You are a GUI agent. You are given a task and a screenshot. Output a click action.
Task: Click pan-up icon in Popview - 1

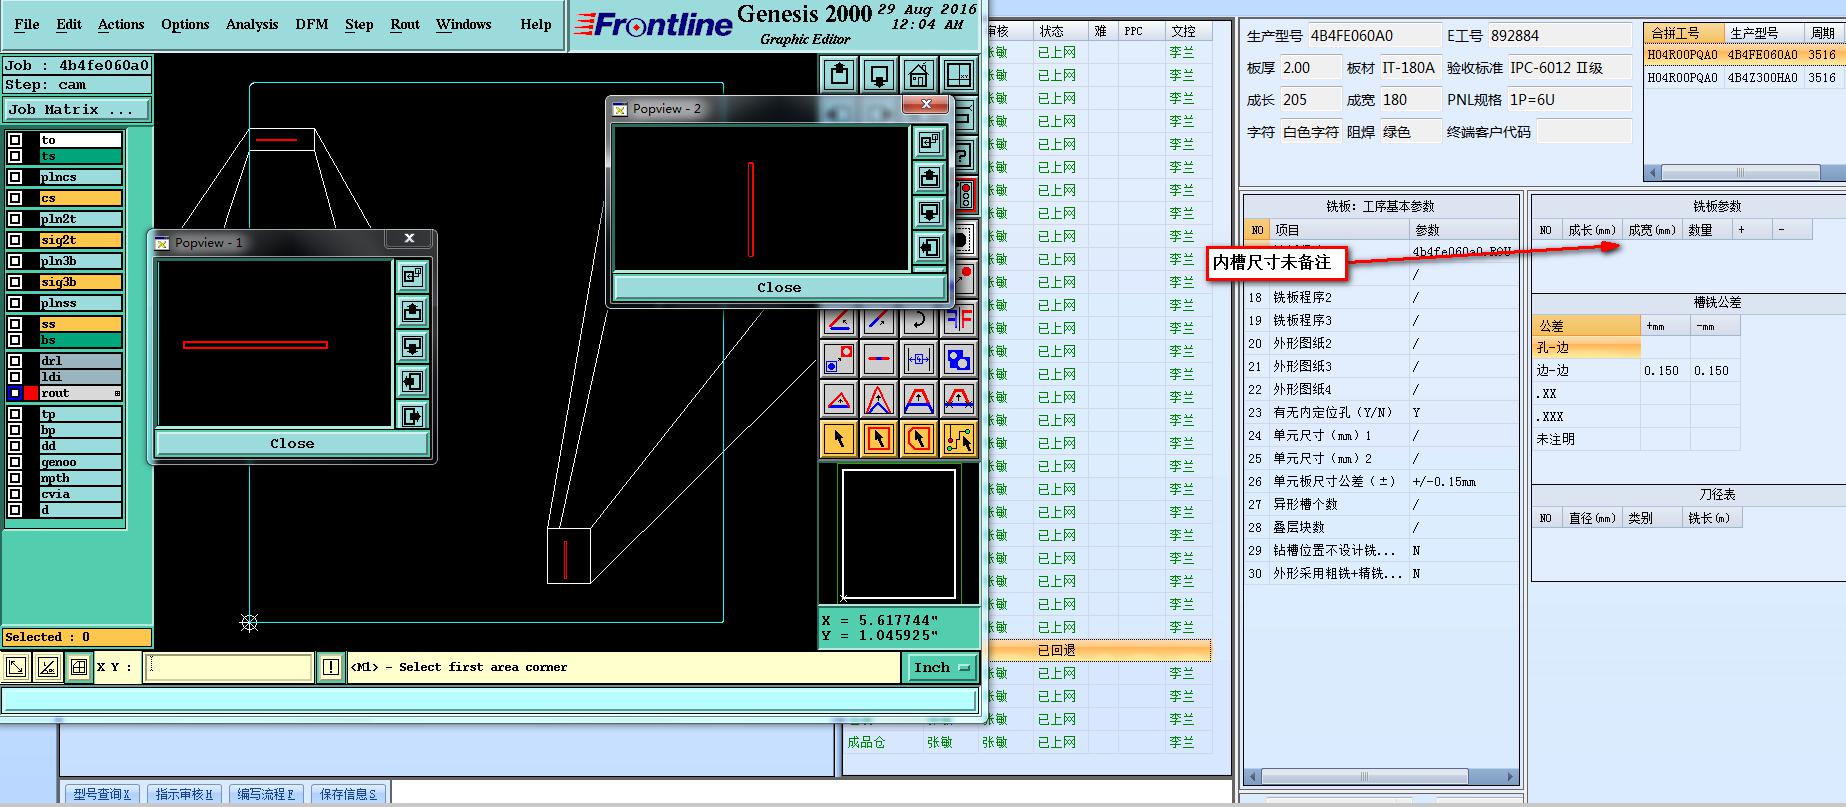pyautogui.click(x=412, y=311)
